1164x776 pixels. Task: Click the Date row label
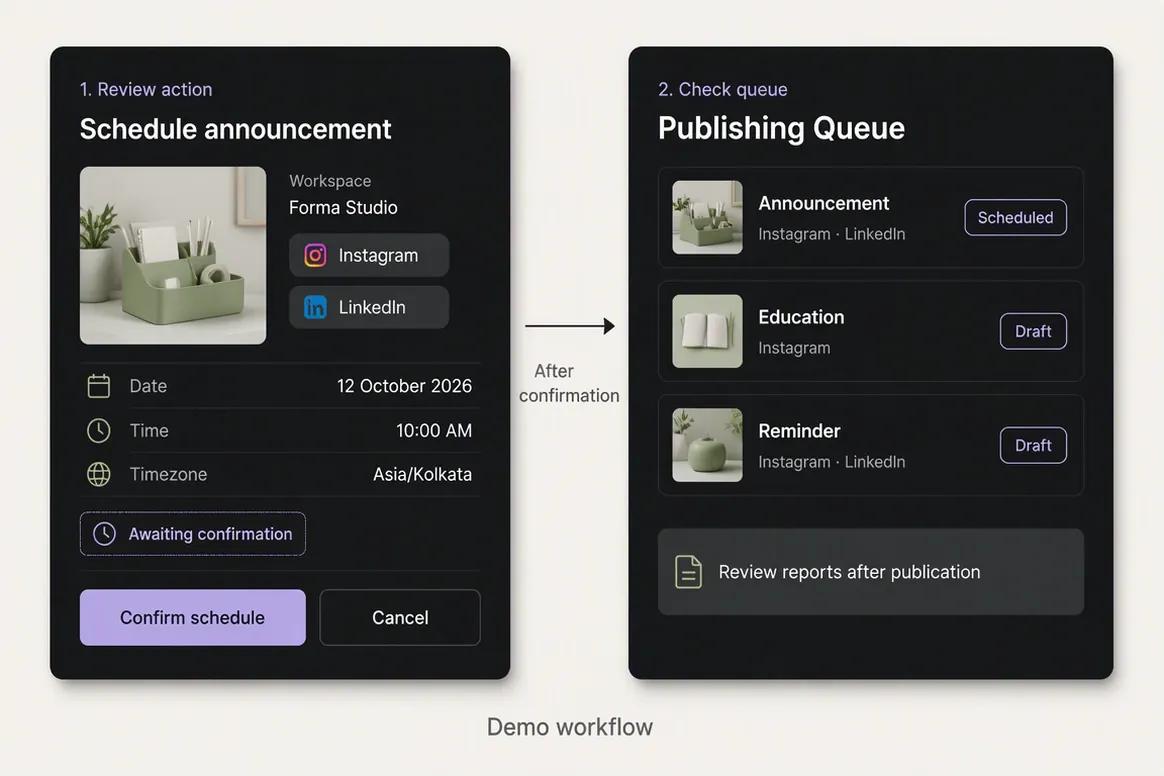pos(148,386)
